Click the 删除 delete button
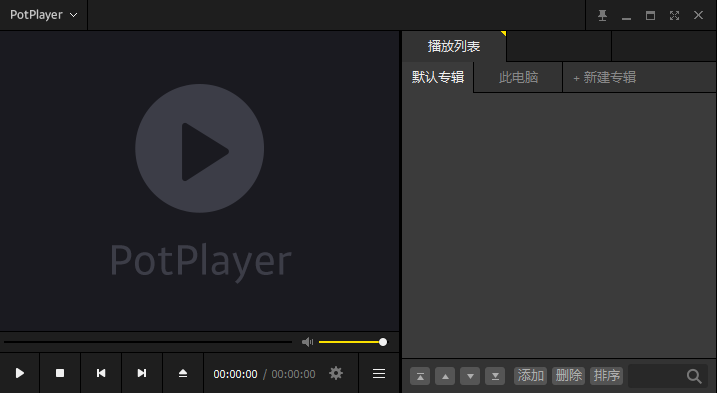The image size is (717, 393). [x=568, y=376]
